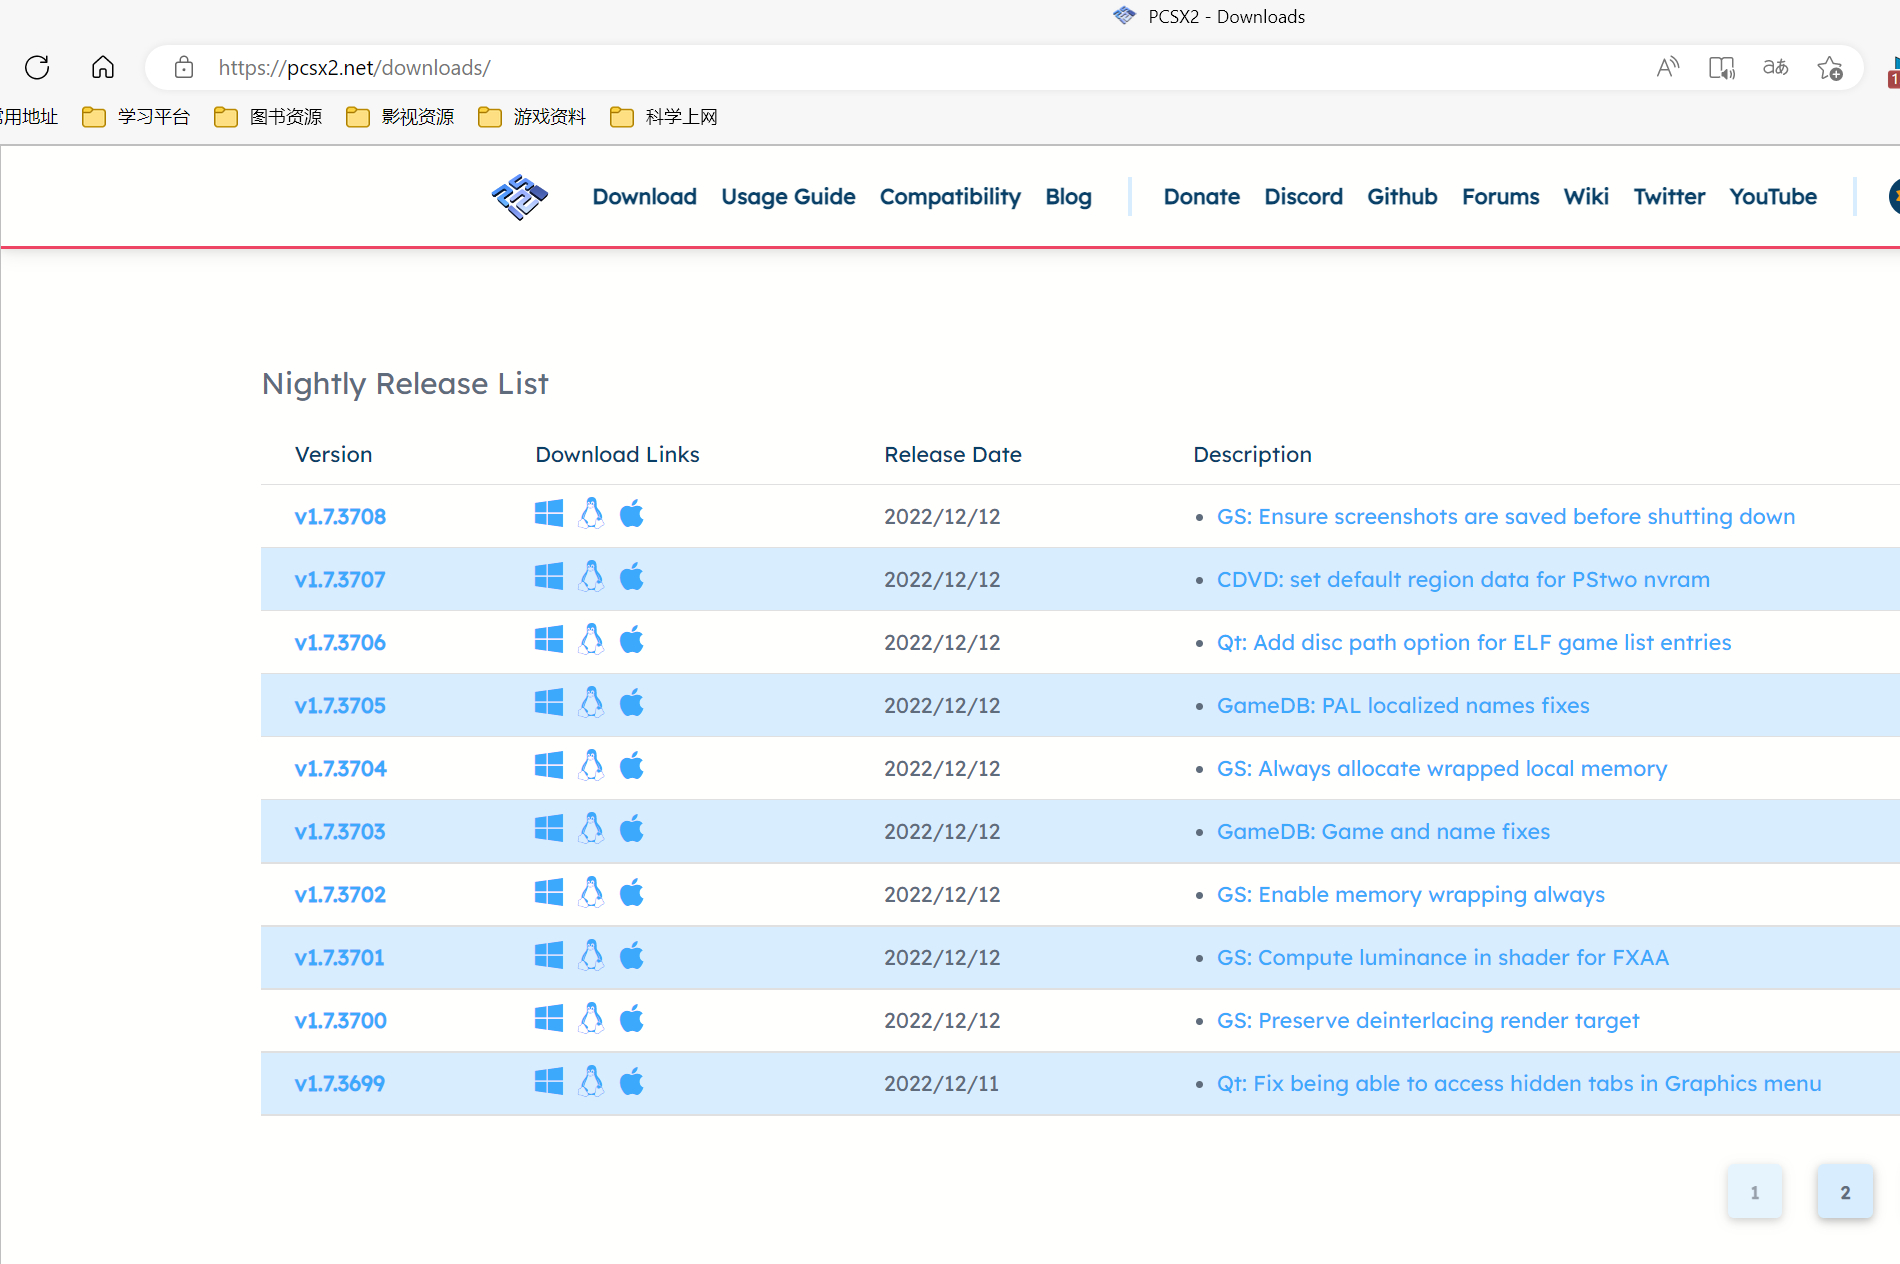
Task: Add this page to favorites star icon
Action: pos(1830,67)
